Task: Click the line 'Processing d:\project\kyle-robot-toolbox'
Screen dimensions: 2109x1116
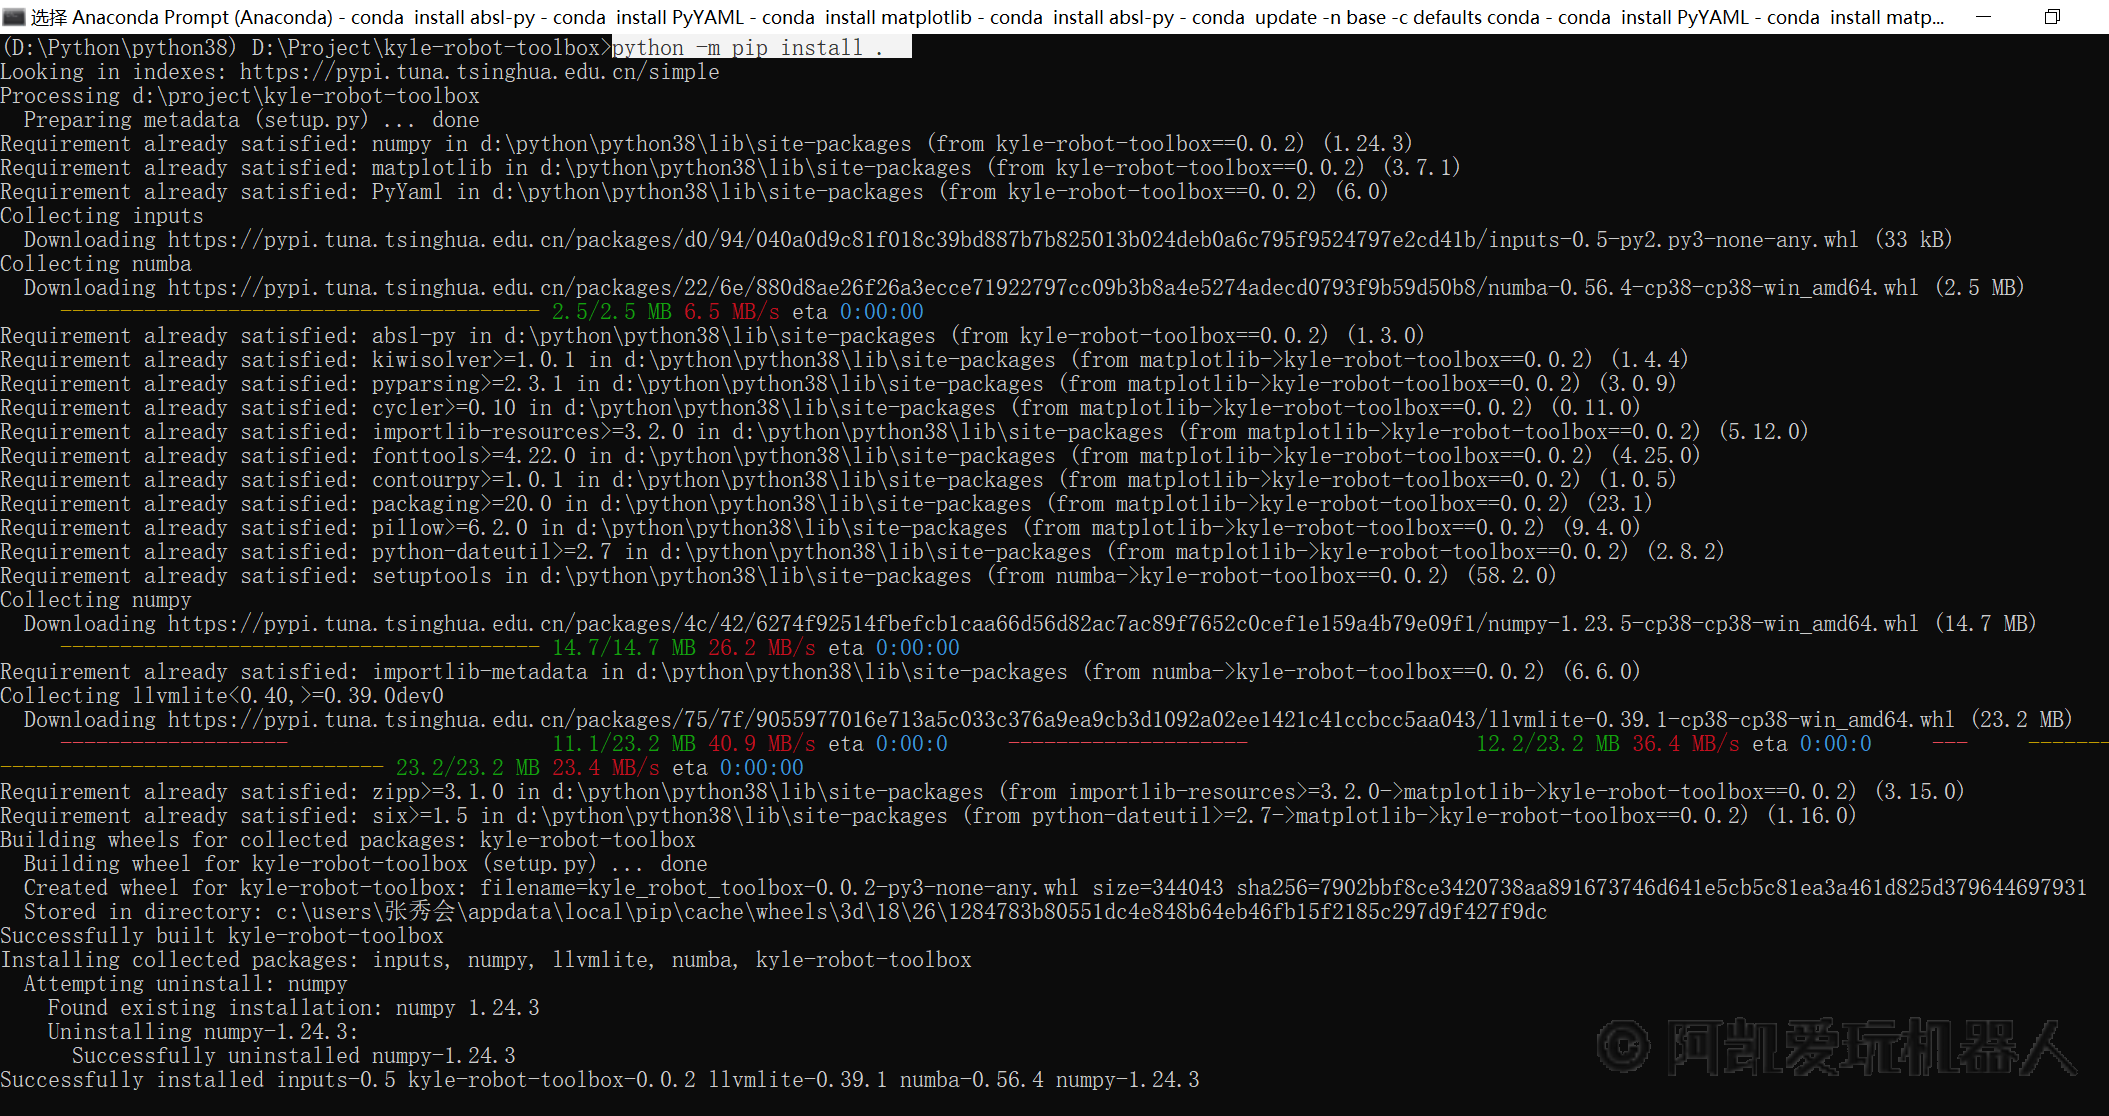Action: click(x=240, y=96)
